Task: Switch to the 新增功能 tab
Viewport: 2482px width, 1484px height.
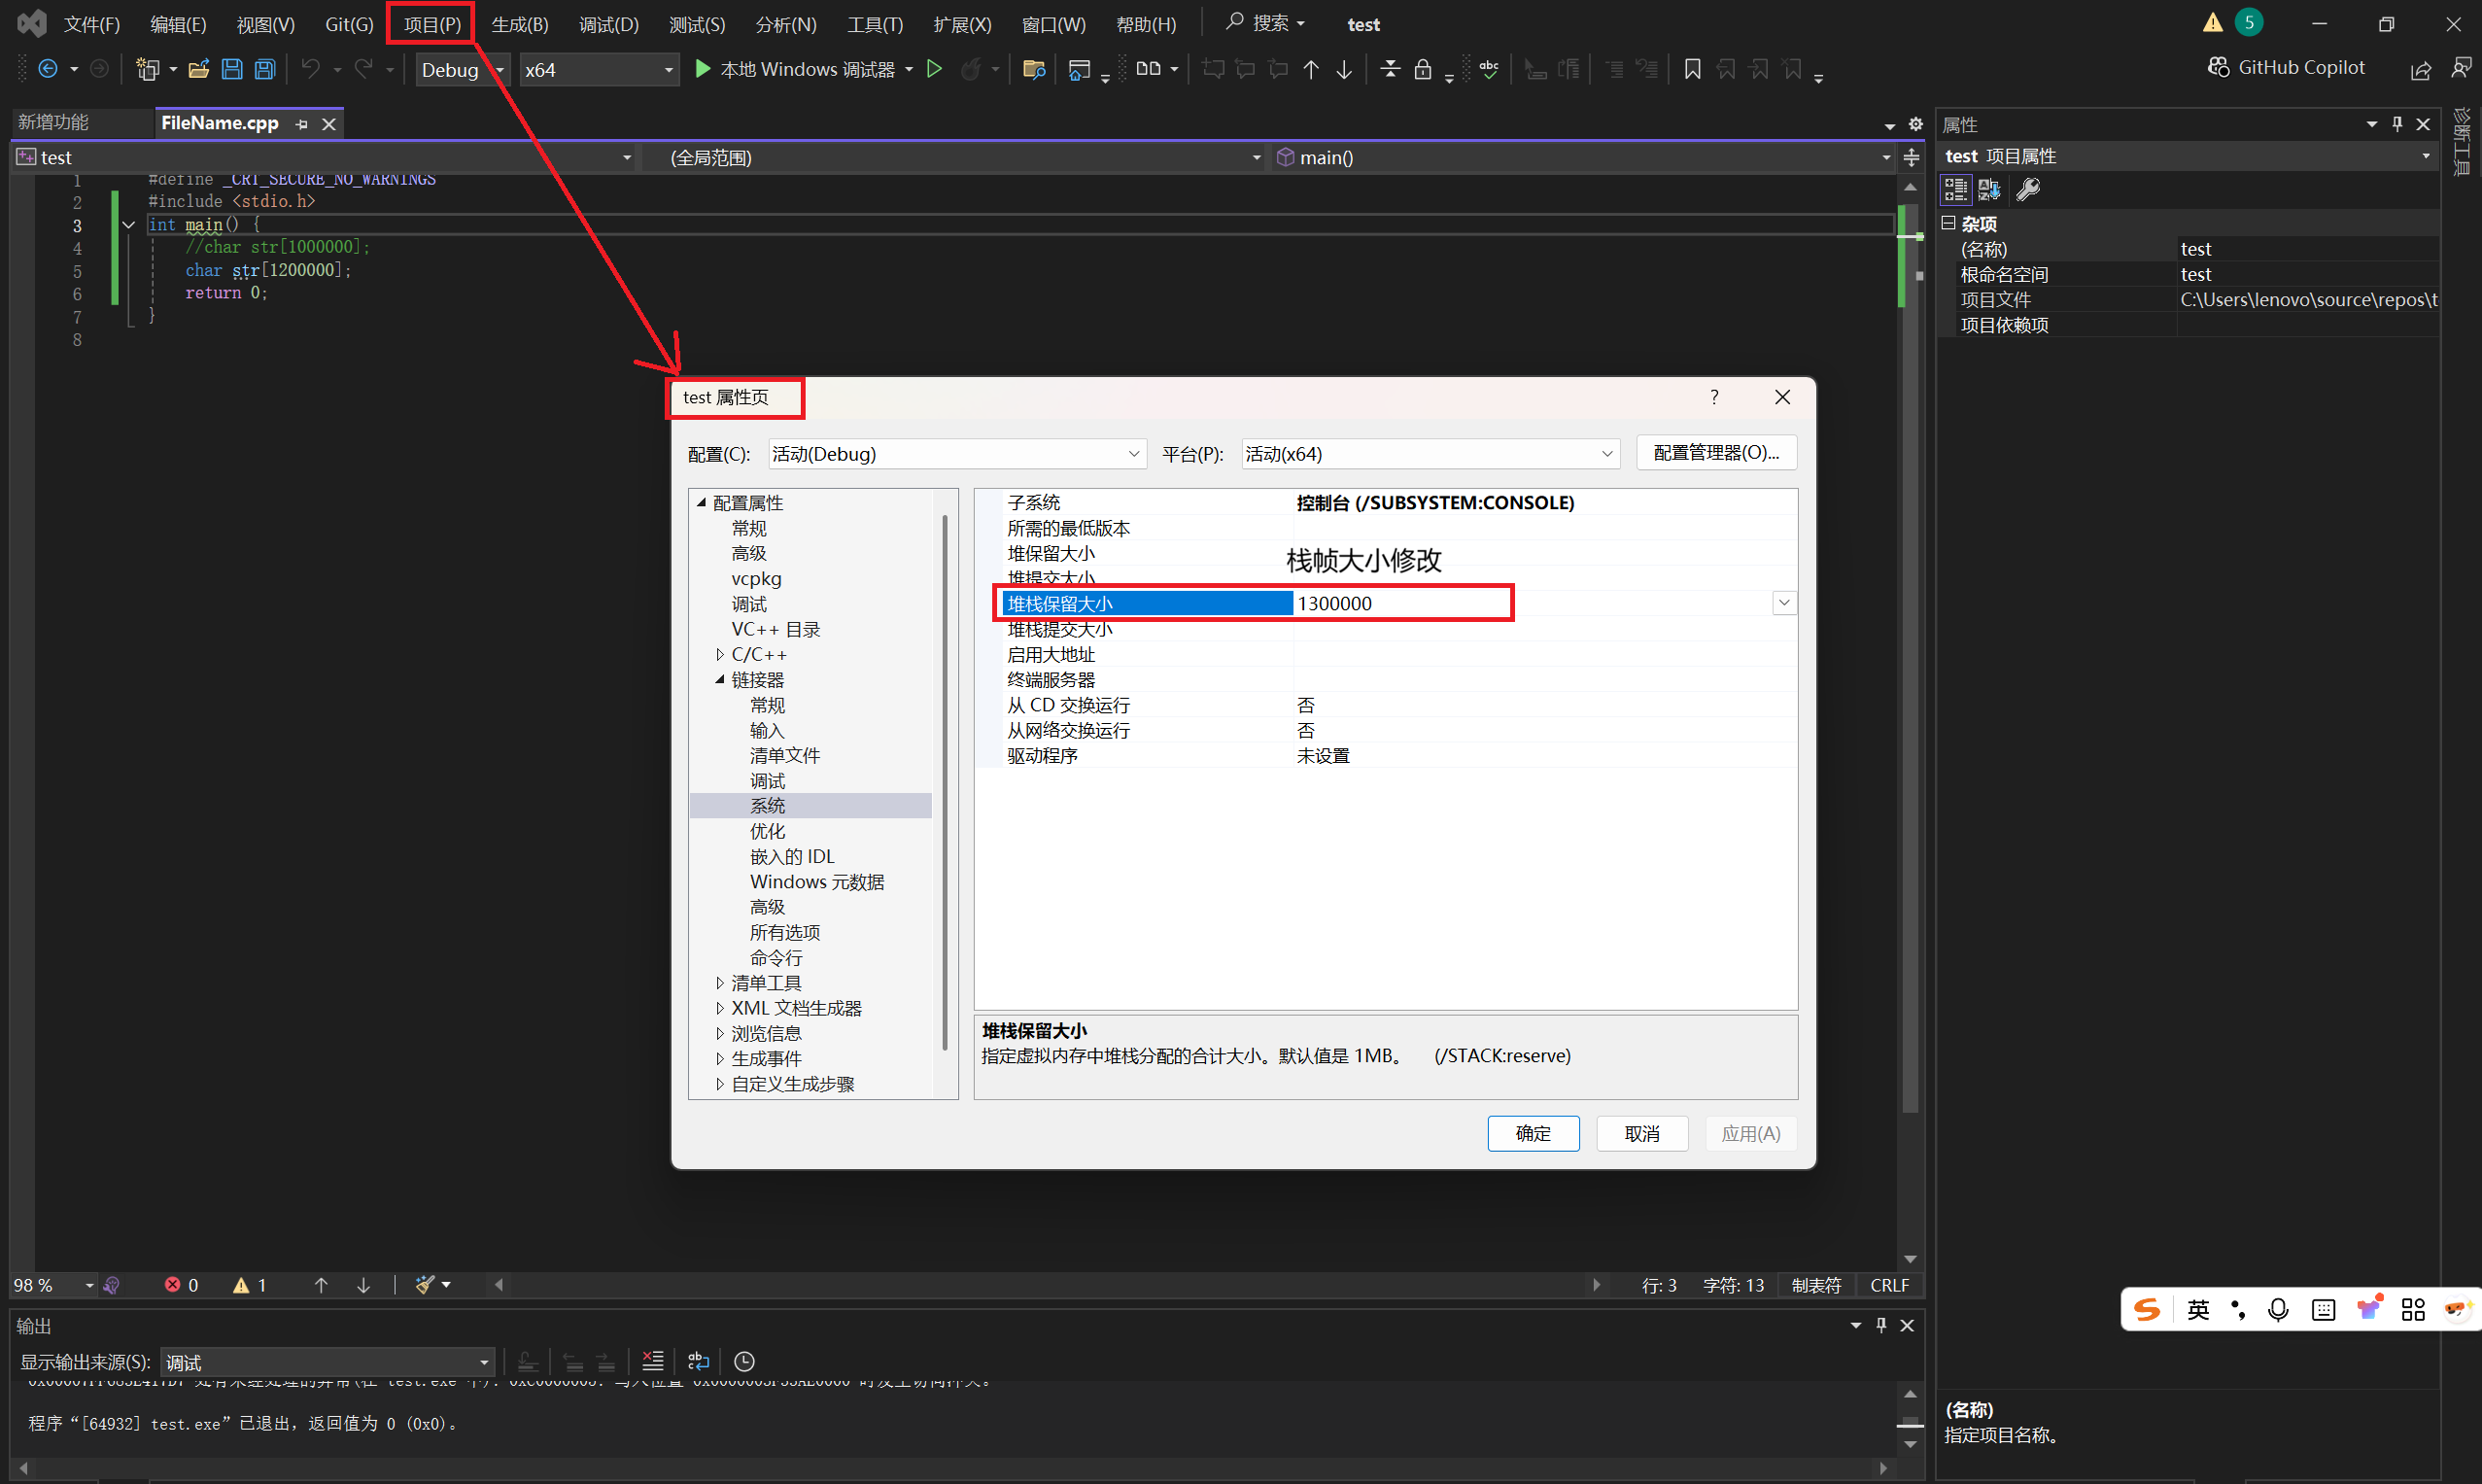Action: coord(54,122)
